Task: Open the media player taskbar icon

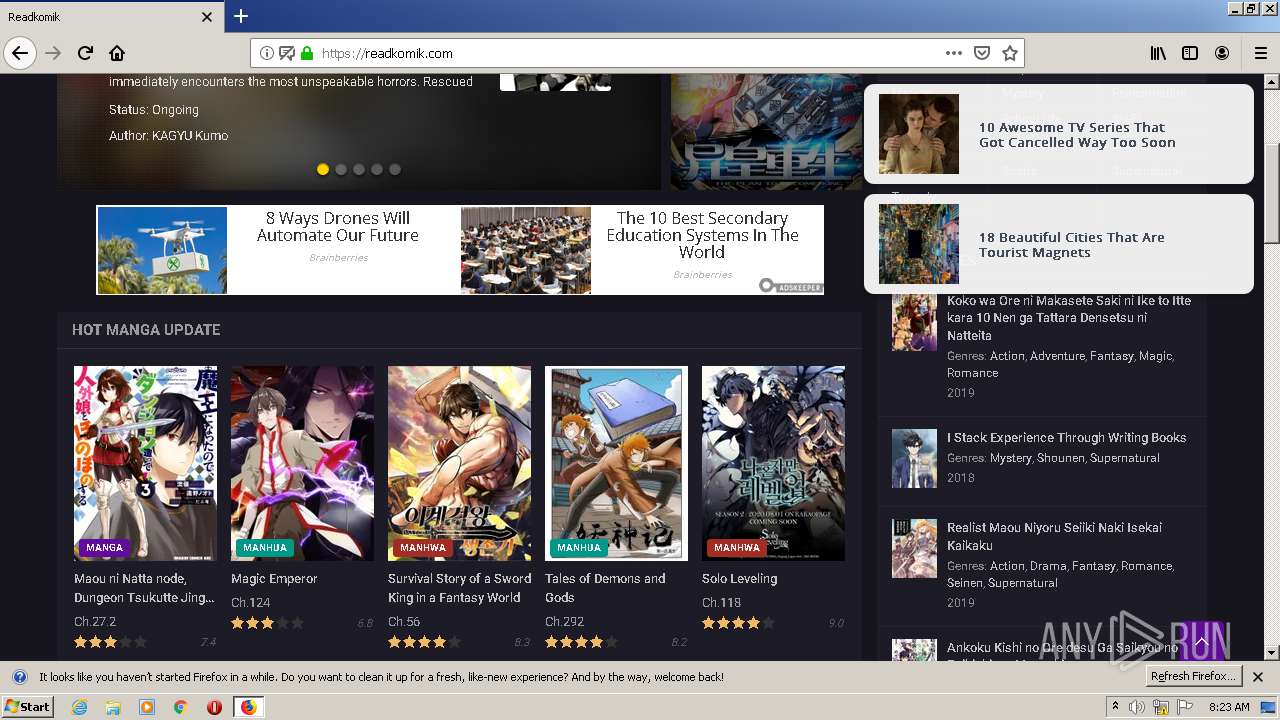Action: 147,707
